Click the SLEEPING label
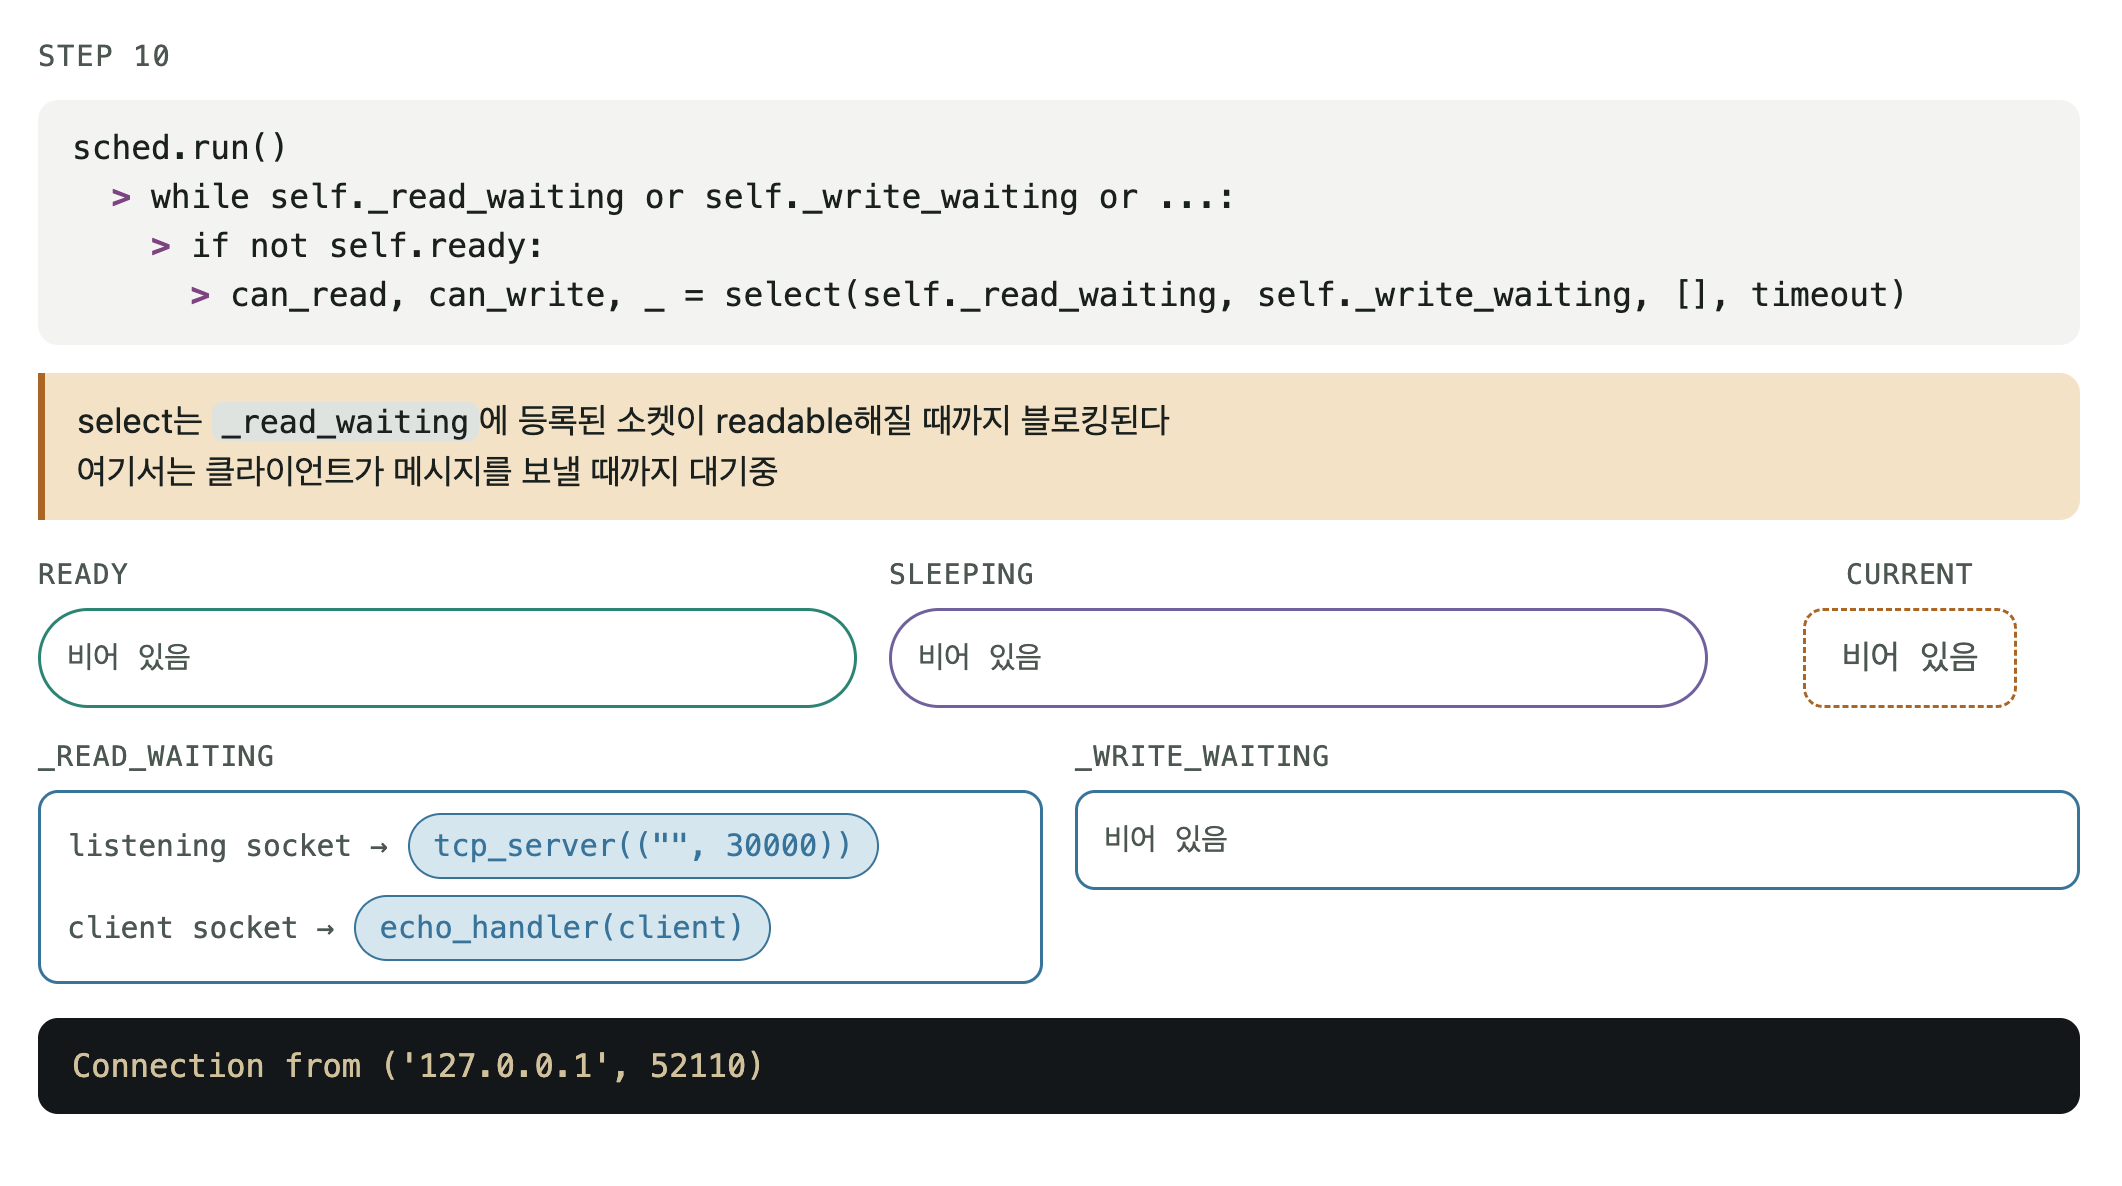The image size is (2122, 1186). (961, 574)
